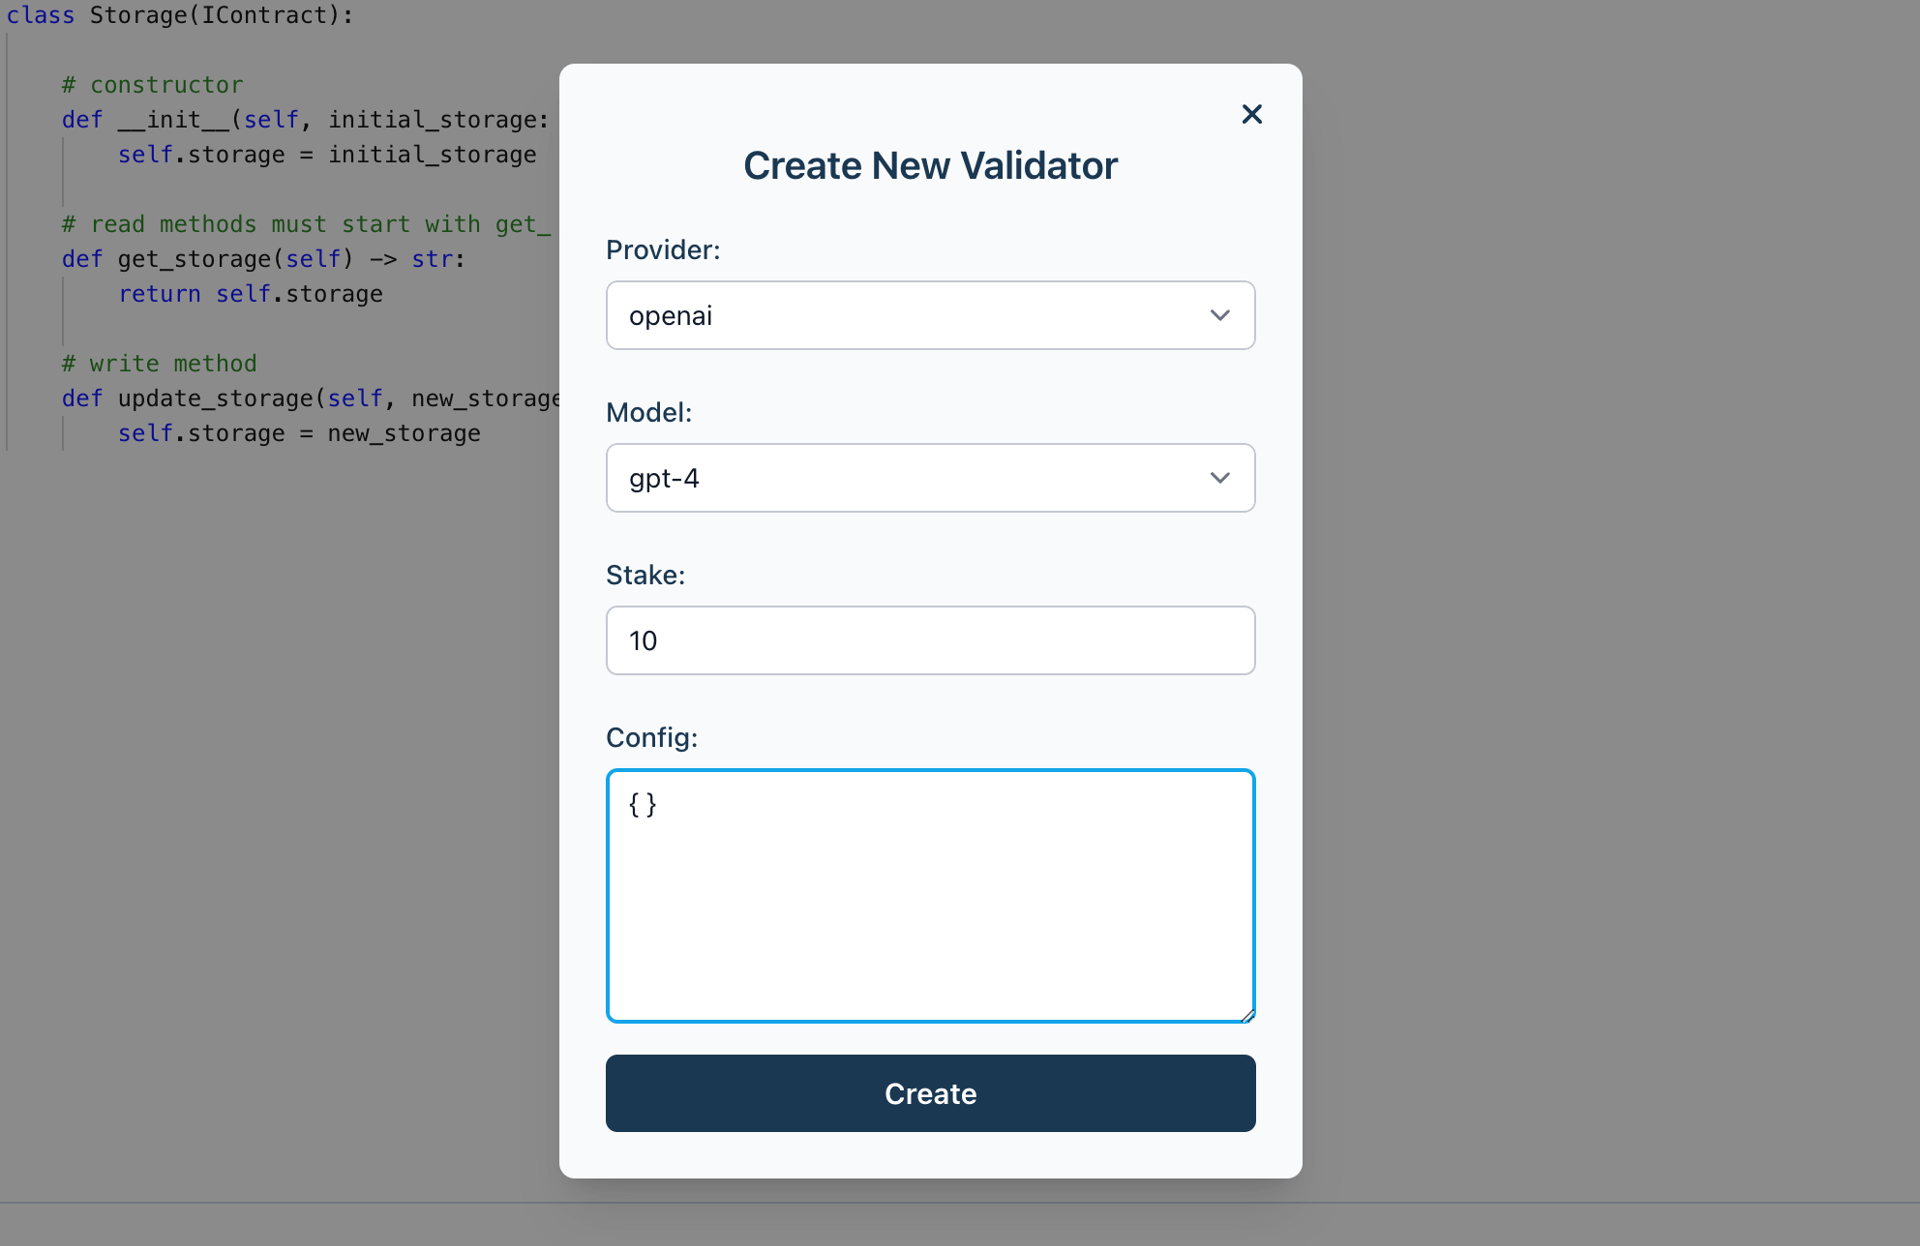
Task: Click the Stake: label
Action: click(x=645, y=575)
